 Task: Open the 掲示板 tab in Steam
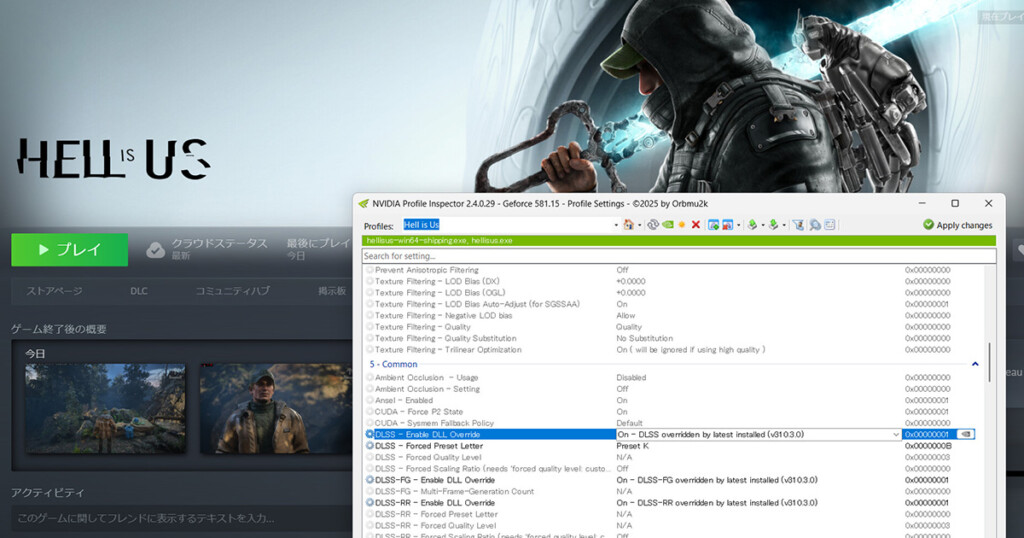point(332,291)
